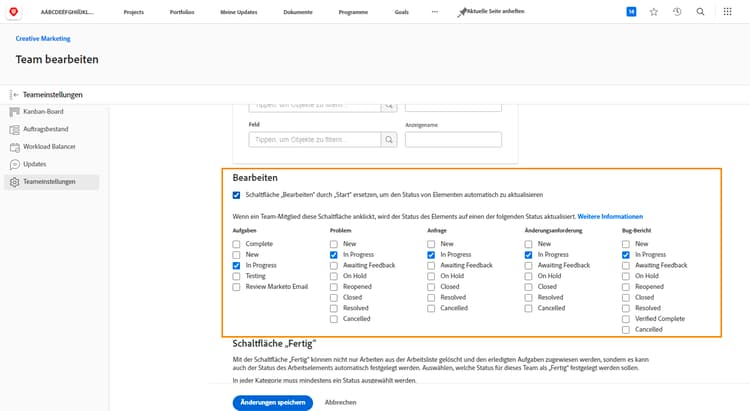Select Updates in the sidebar
The image size is (750, 411).
click(35, 164)
